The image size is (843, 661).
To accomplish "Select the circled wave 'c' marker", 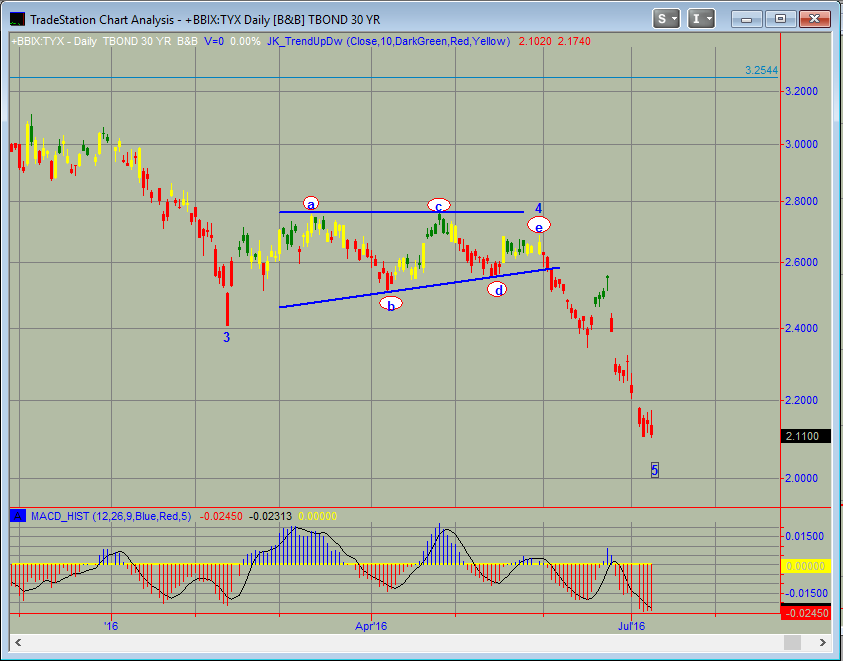I will pyautogui.click(x=438, y=205).
